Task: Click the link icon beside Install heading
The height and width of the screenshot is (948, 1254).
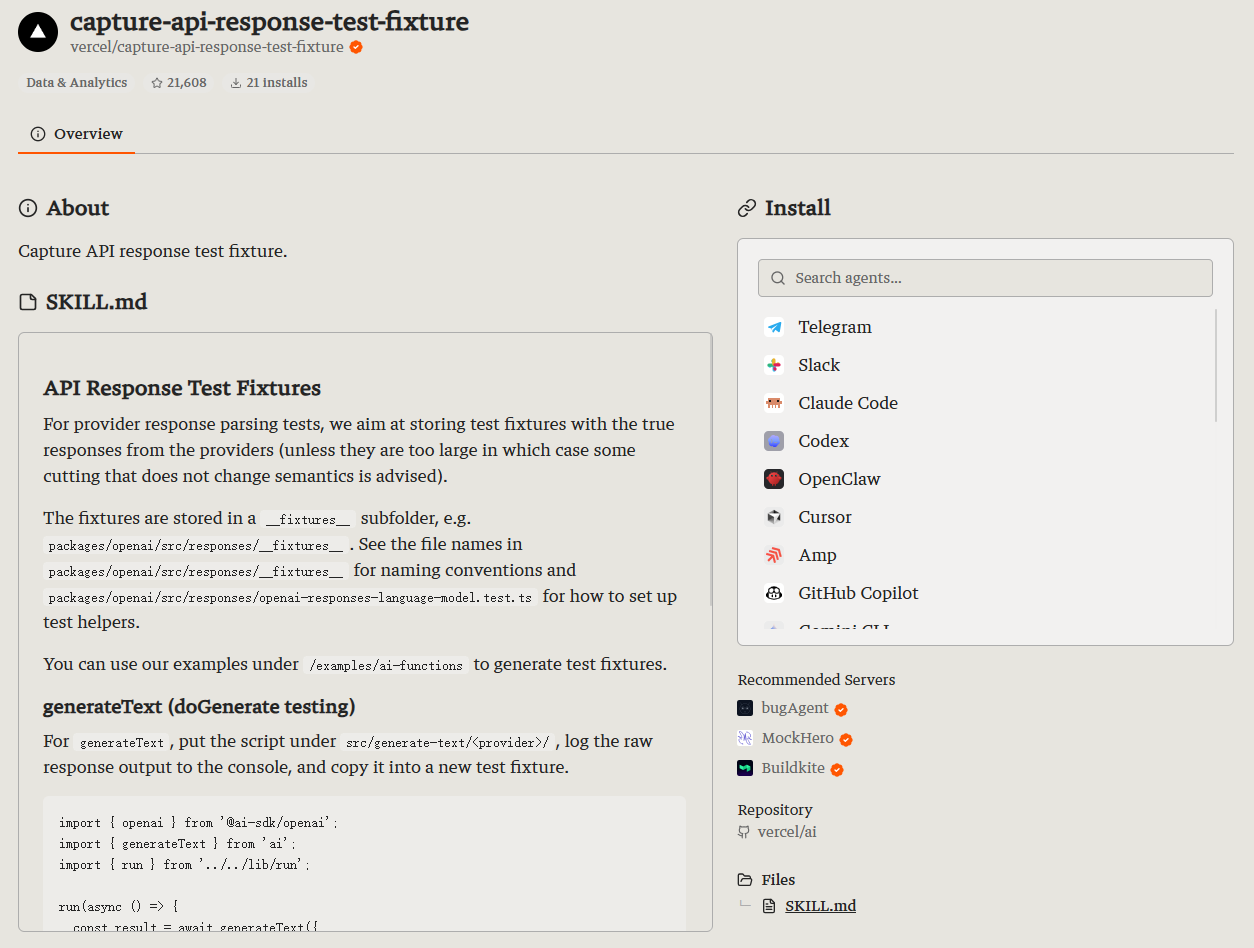Action: click(x=747, y=208)
